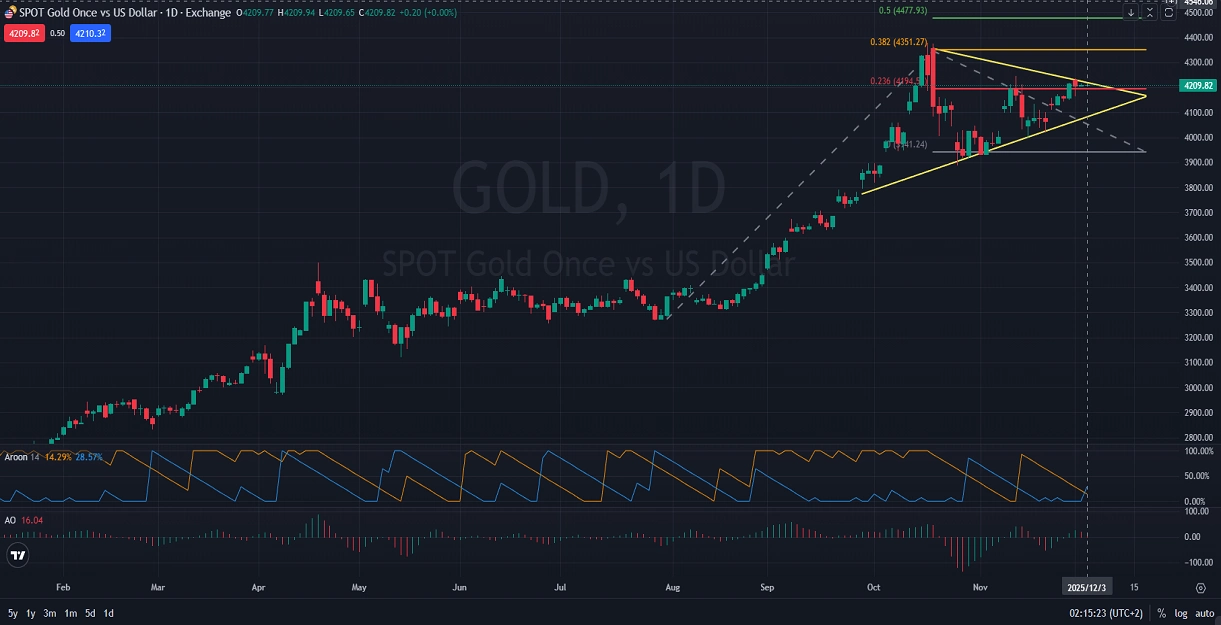Click the red sell price 4209.82 button

click(x=24, y=33)
